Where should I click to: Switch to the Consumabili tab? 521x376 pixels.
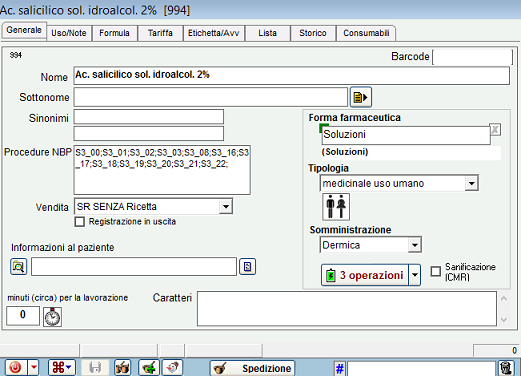point(366,33)
